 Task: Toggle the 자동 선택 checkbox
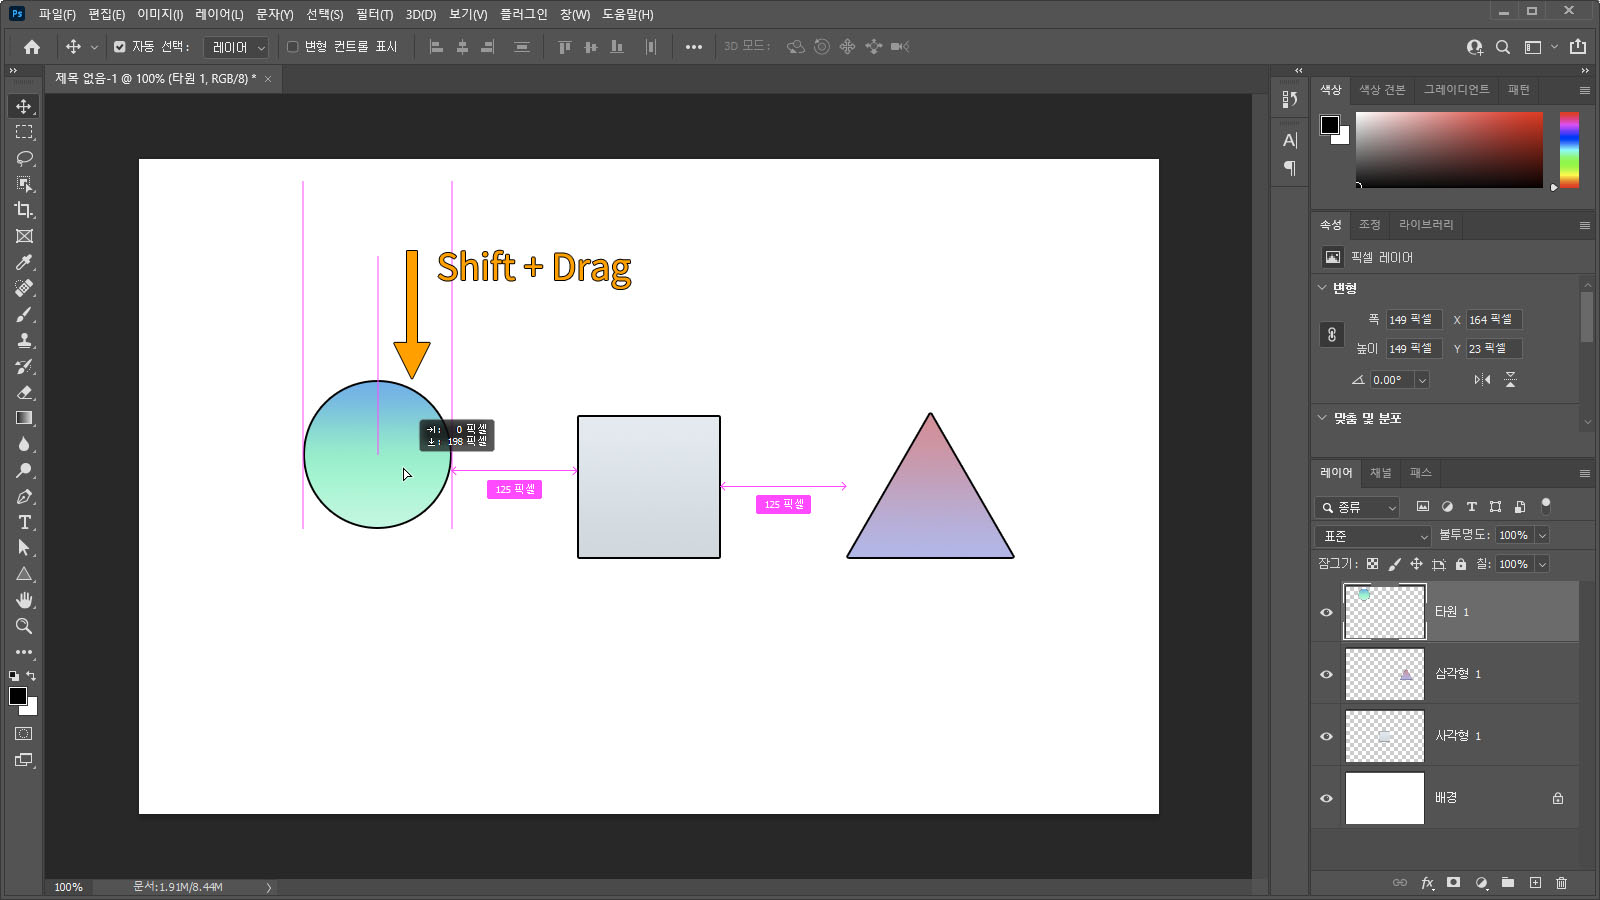(x=120, y=47)
